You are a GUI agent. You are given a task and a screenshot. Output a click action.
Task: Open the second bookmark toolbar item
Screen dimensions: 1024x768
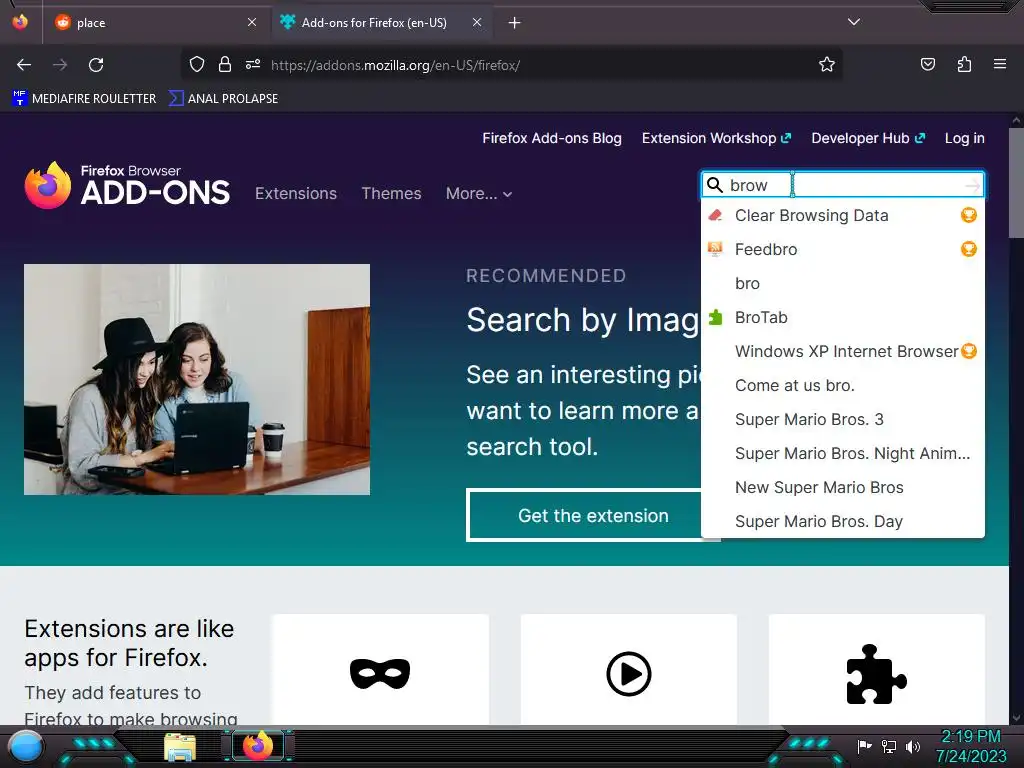click(224, 99)
